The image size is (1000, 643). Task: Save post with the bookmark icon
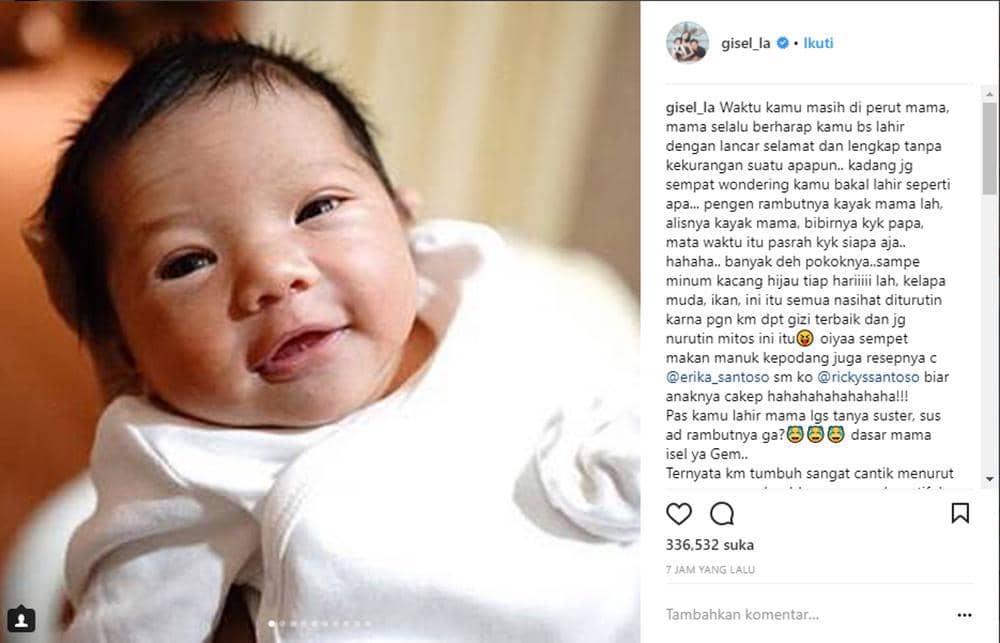[x=960, y=514]
